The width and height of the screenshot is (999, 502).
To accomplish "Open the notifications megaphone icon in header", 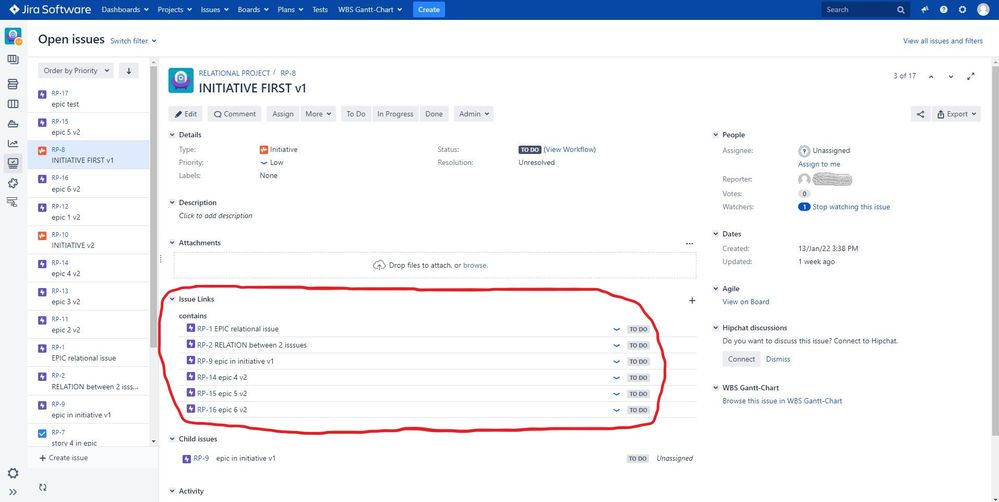I will pos(924,10).
